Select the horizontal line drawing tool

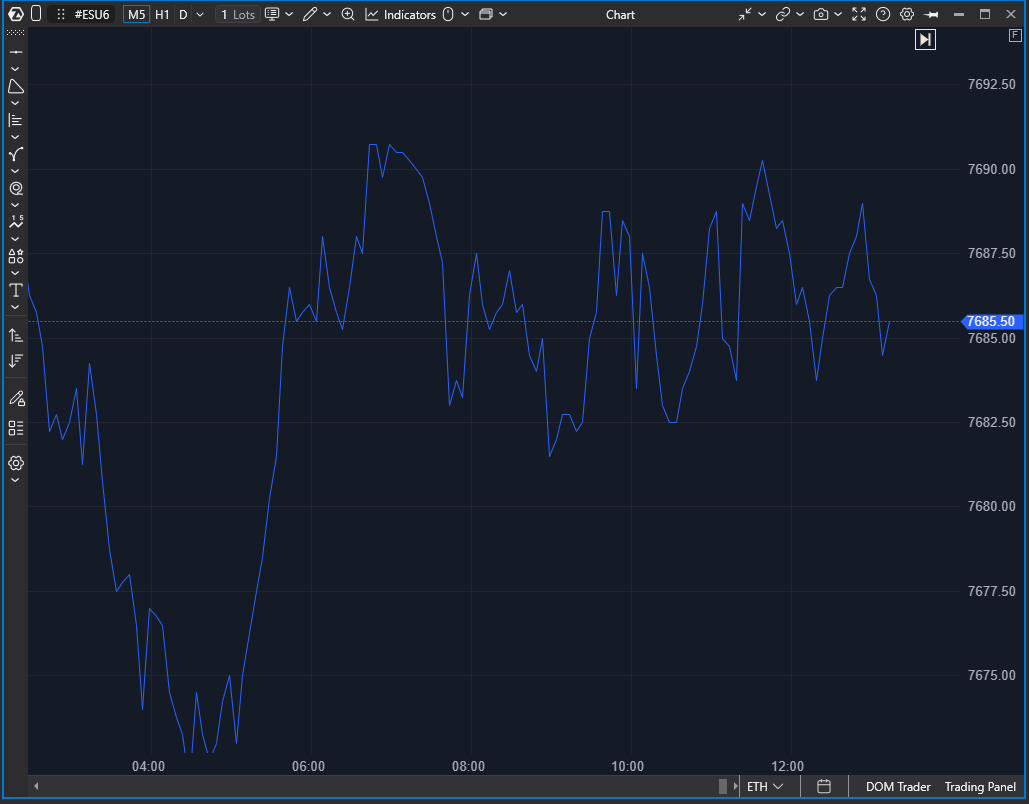16,52
